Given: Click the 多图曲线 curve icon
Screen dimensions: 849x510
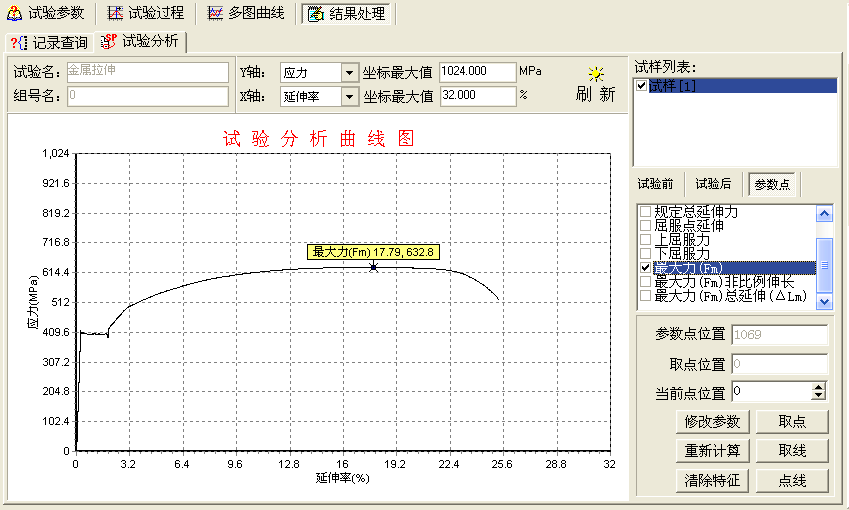Looking at the screenshot, I should [x=215, y=14].
